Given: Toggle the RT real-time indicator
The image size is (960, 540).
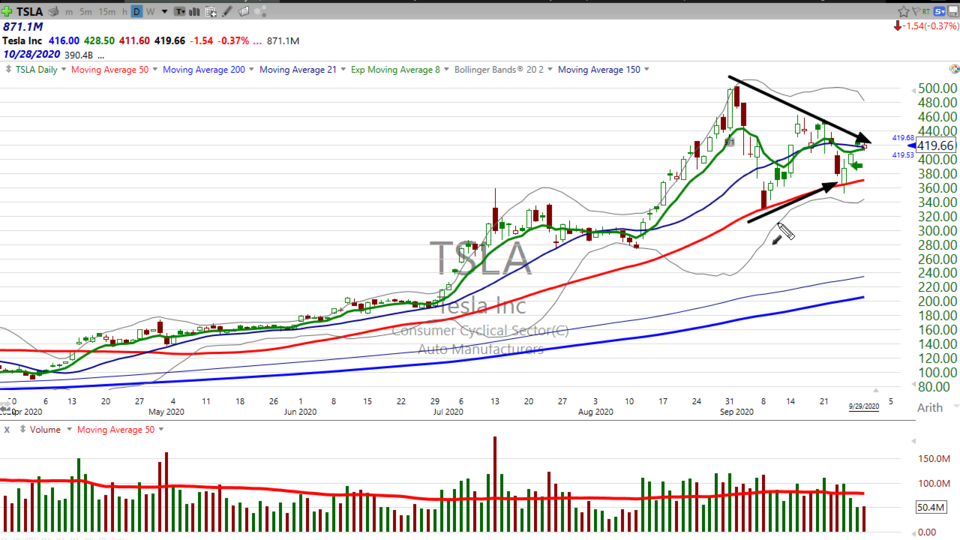Looking at the screenshot, I should pos(926,11).
